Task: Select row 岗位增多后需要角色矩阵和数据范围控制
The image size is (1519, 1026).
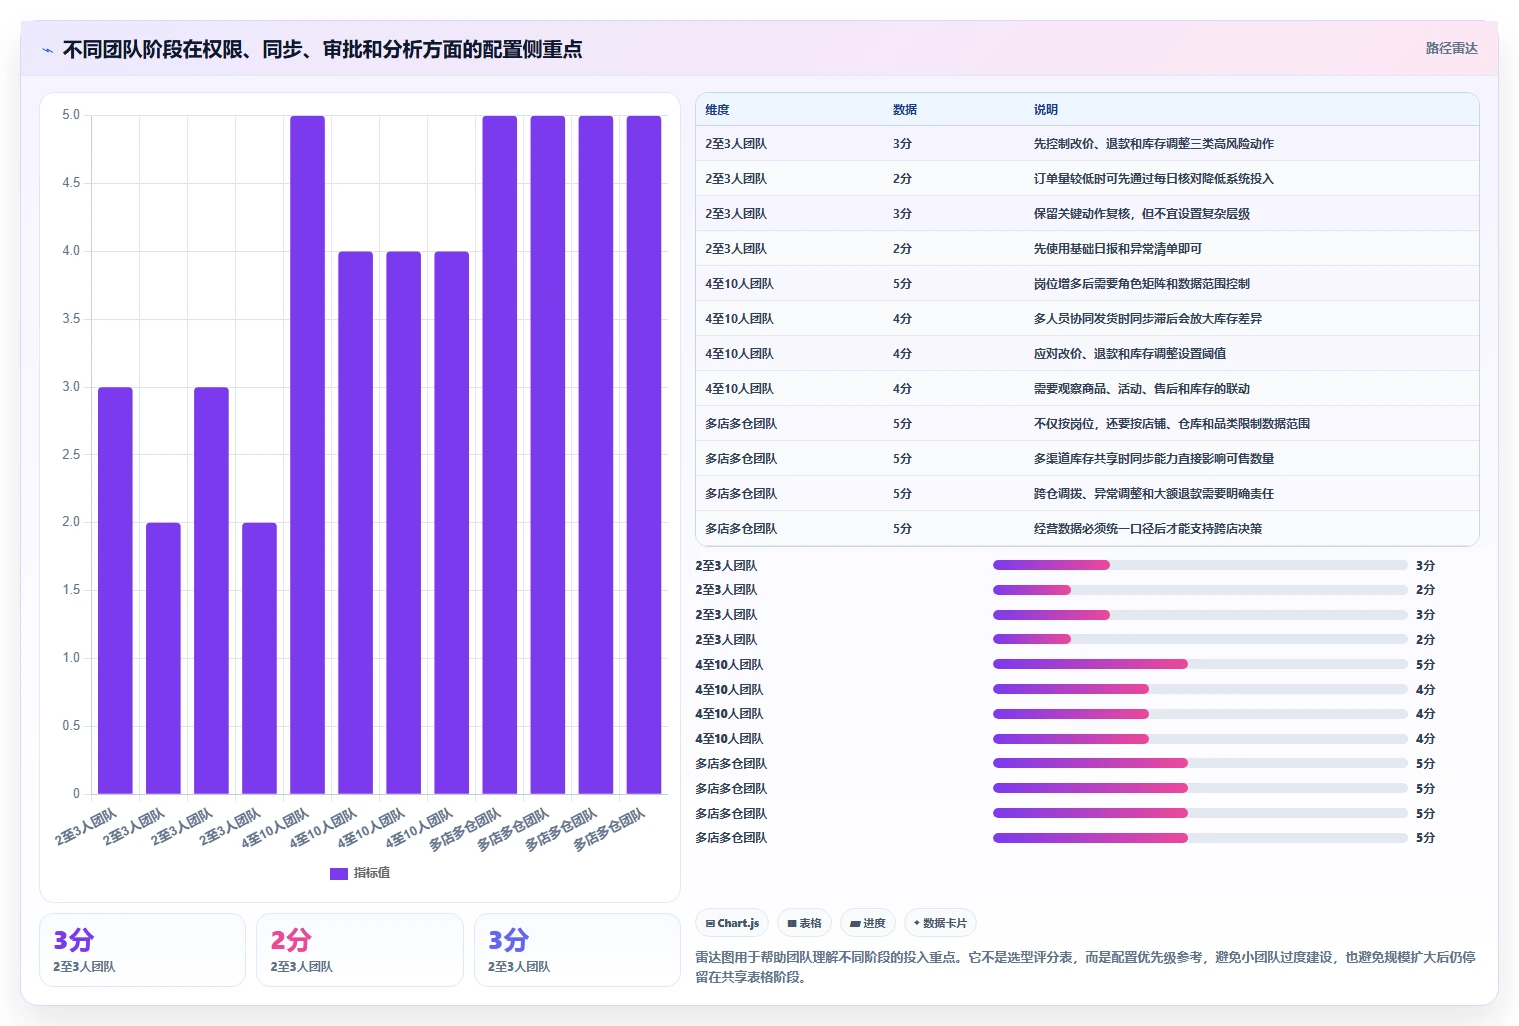Action: (1087, 284)
